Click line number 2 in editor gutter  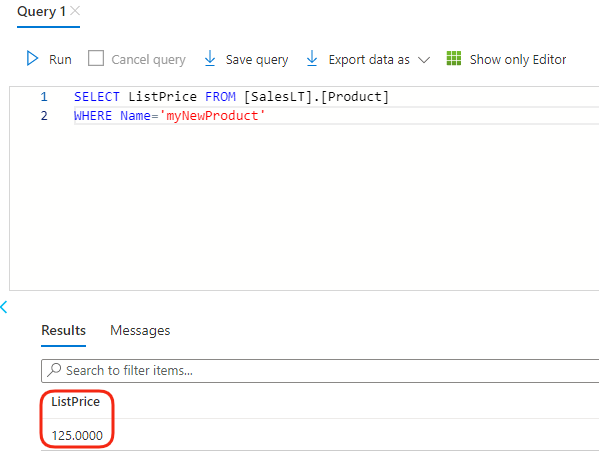tap(44, 116)
